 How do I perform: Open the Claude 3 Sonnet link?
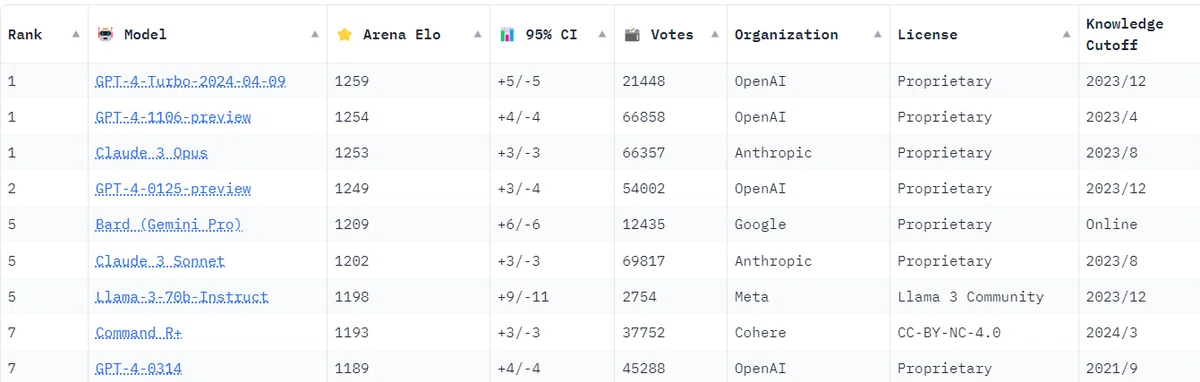(160, 261)
